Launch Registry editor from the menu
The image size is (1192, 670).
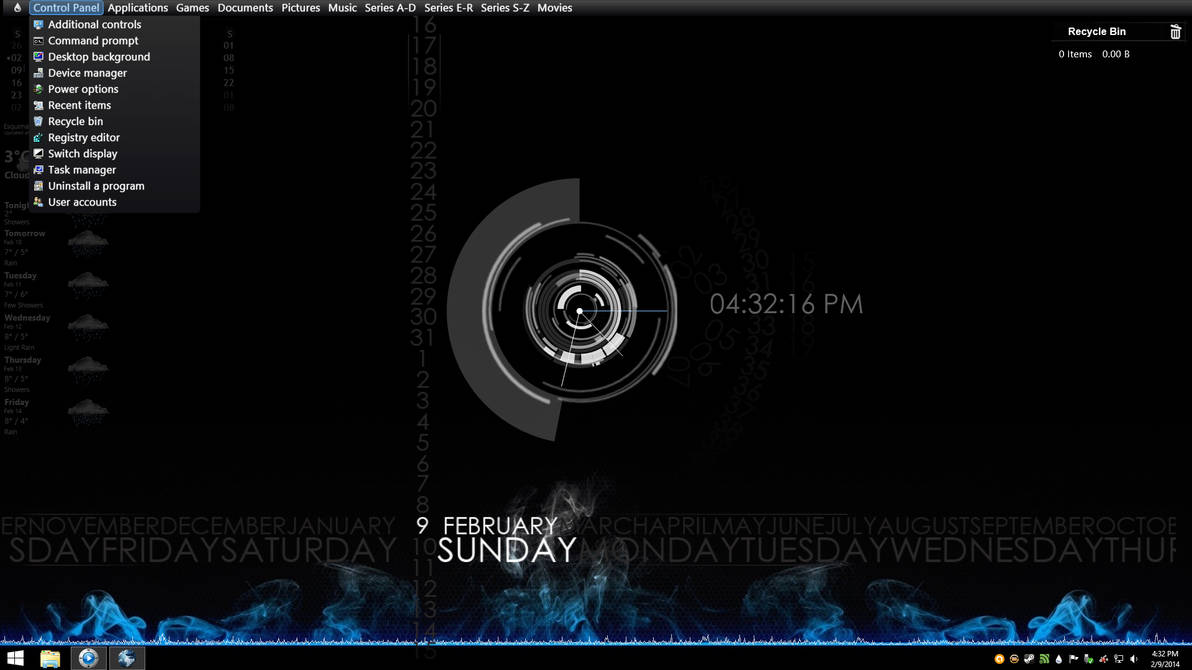click(114, 138)
